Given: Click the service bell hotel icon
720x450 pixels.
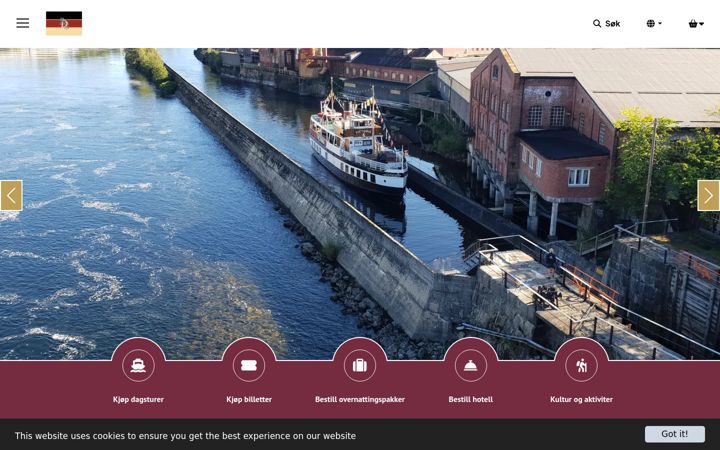Looking at the screenshot, I should coord(471,366).
